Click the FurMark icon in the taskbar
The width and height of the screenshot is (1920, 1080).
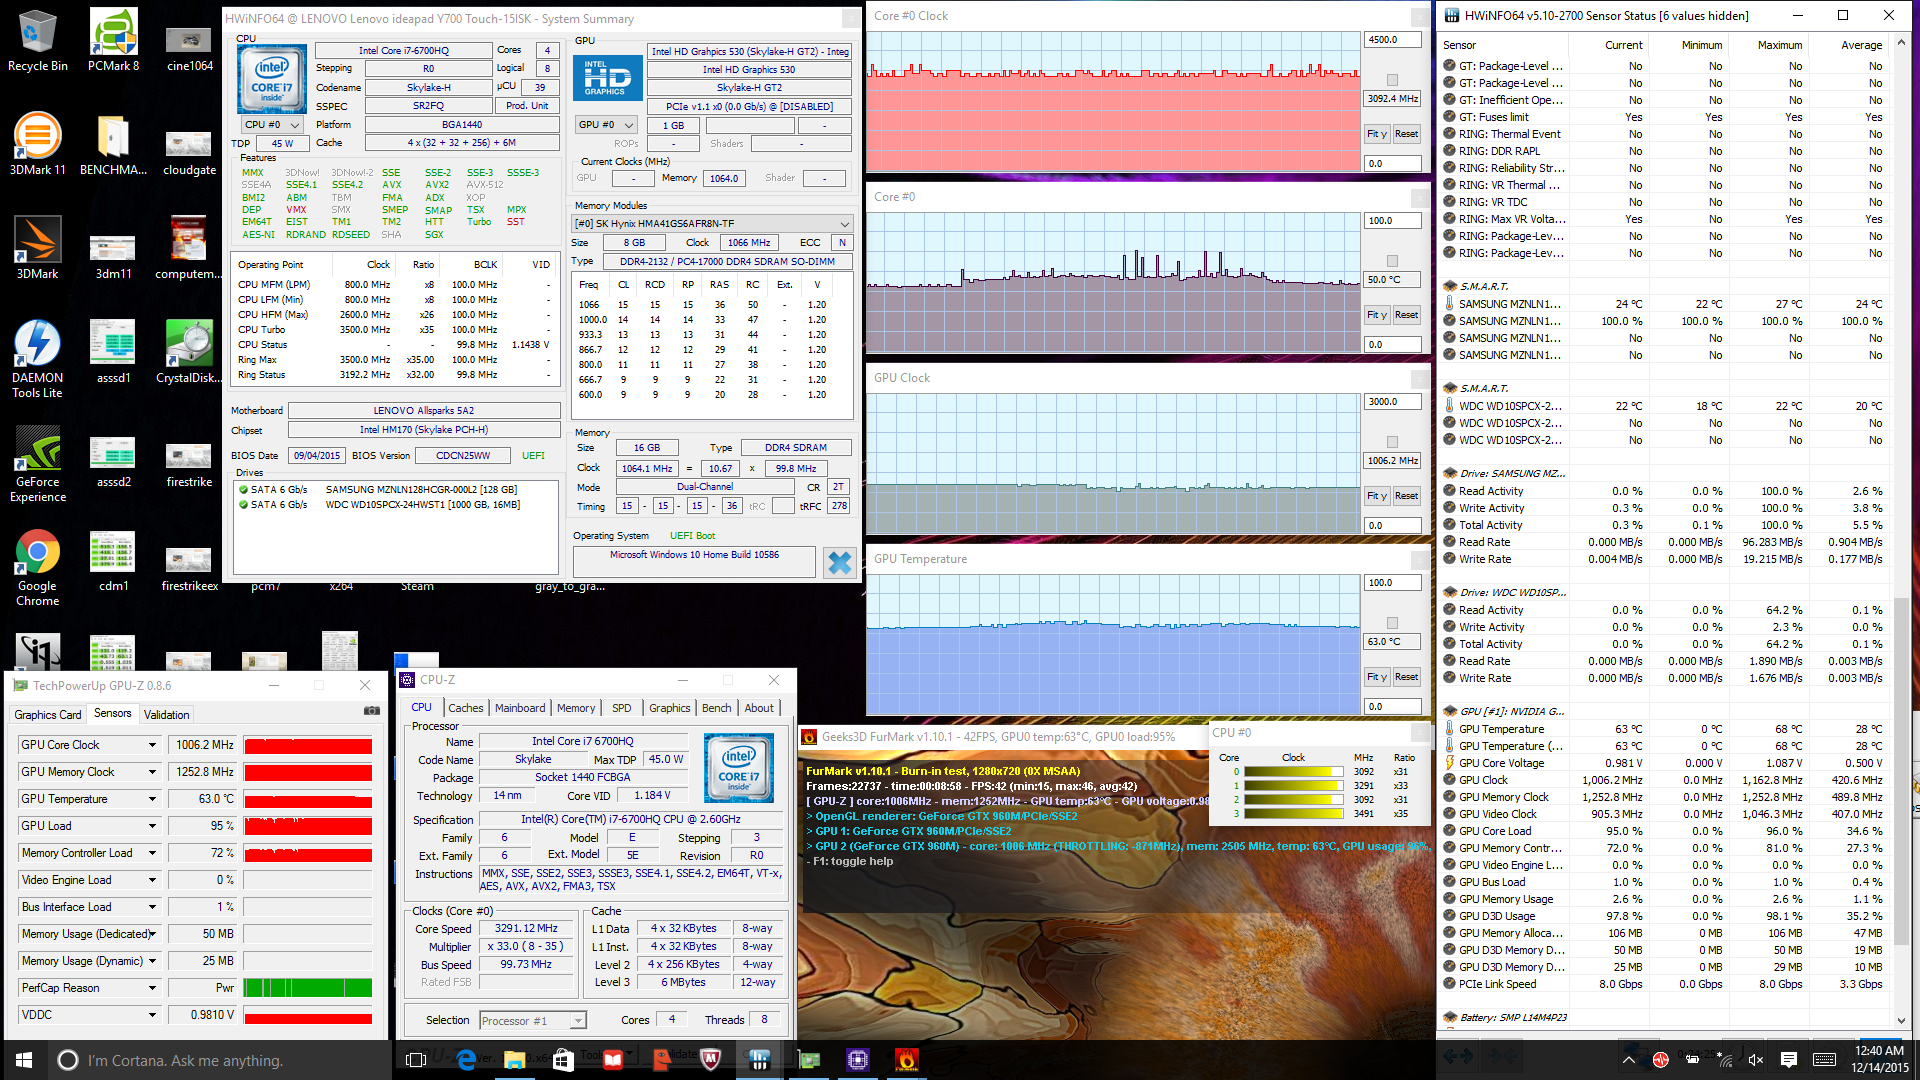click(906, 1060)
